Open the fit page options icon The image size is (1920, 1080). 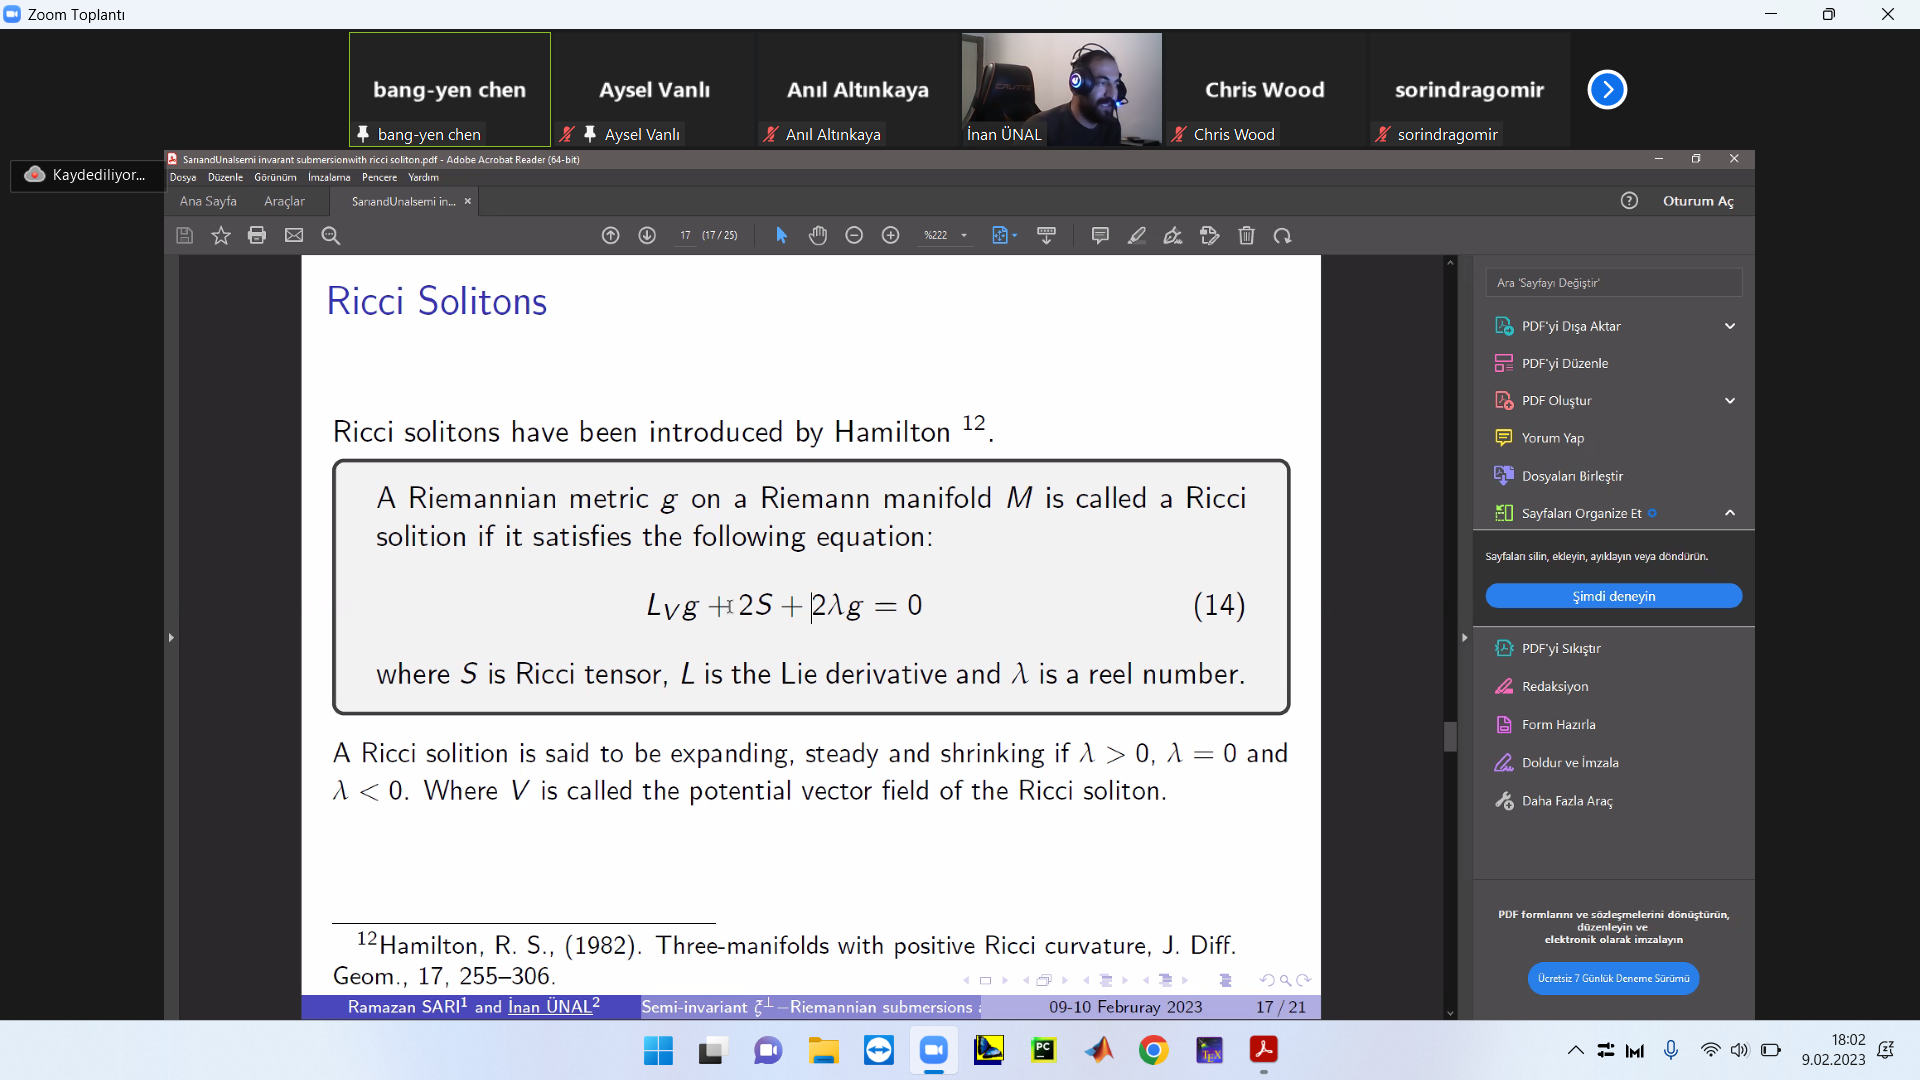coord(1004,236)
